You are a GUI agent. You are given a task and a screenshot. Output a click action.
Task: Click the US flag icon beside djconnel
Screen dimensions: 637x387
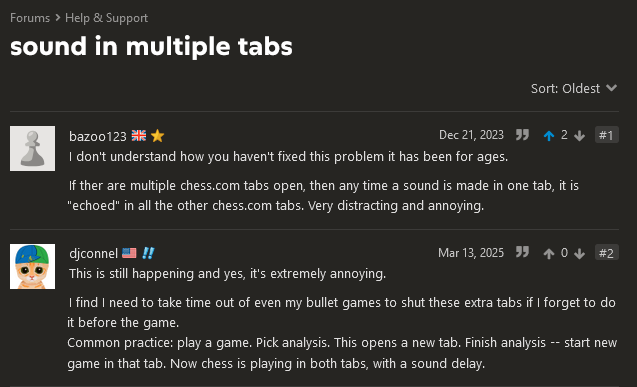click(x=129, y=253)
